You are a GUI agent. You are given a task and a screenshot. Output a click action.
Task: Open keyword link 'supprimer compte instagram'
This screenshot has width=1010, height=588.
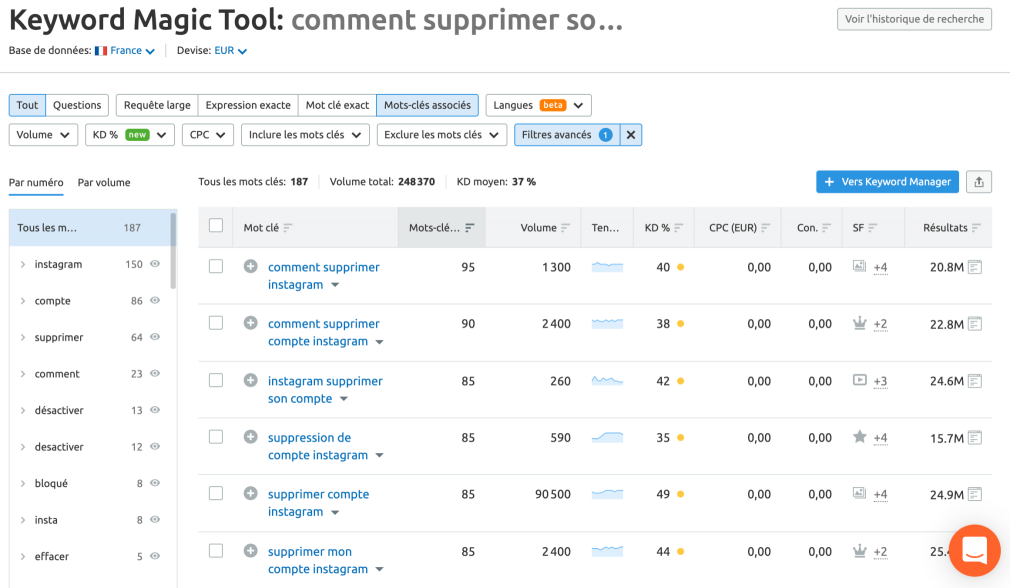(x=318, y=503)
